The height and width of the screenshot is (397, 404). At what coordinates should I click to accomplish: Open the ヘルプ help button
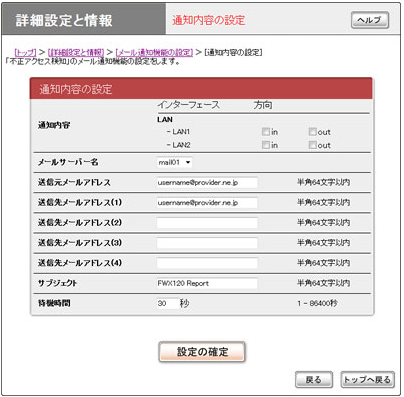click(370, 20)
